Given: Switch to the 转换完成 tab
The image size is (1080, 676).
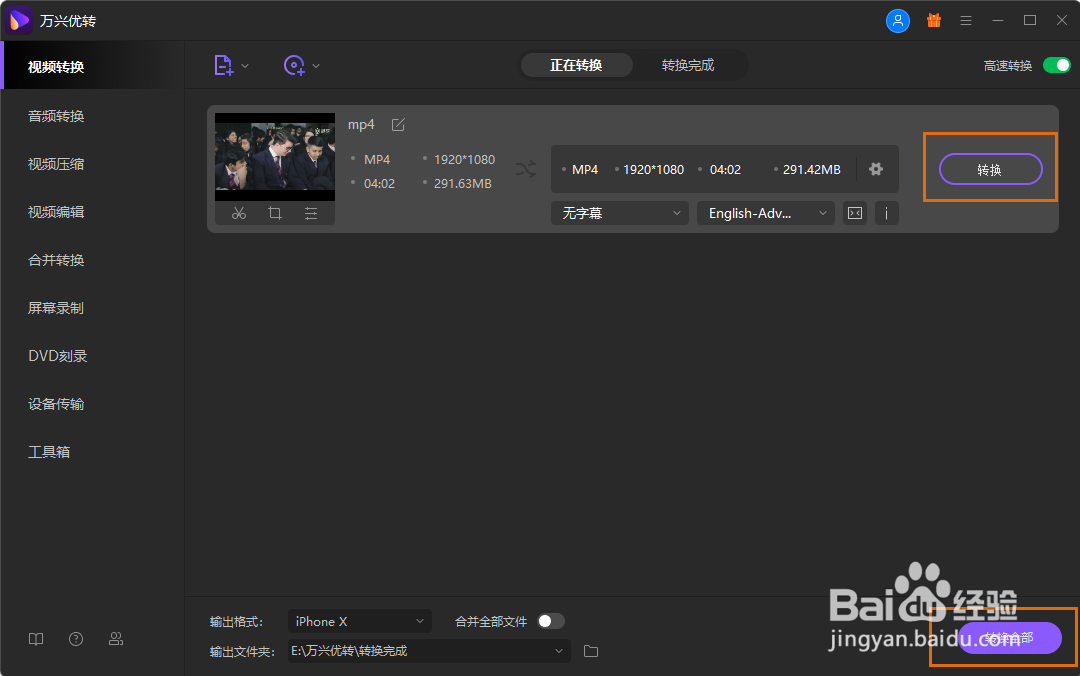Looking at the screenshot, I should tap(688, 65).
